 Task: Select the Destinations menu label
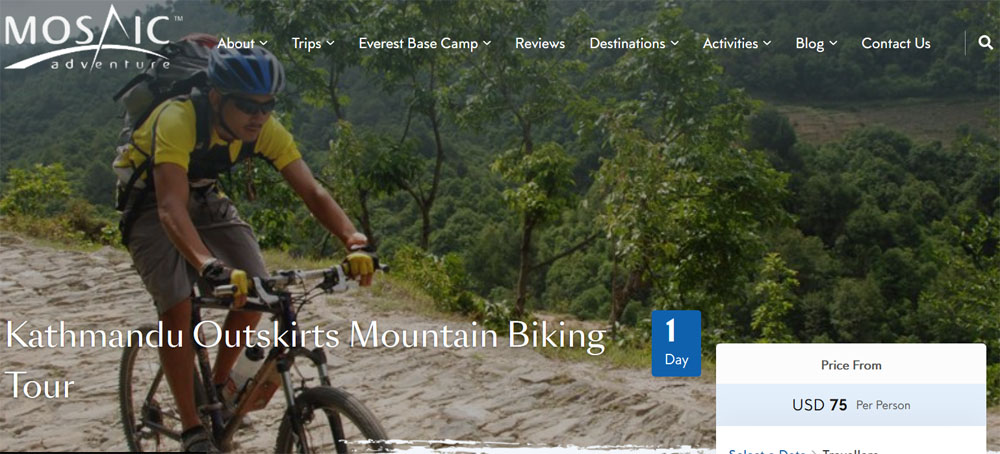point(628,43)
